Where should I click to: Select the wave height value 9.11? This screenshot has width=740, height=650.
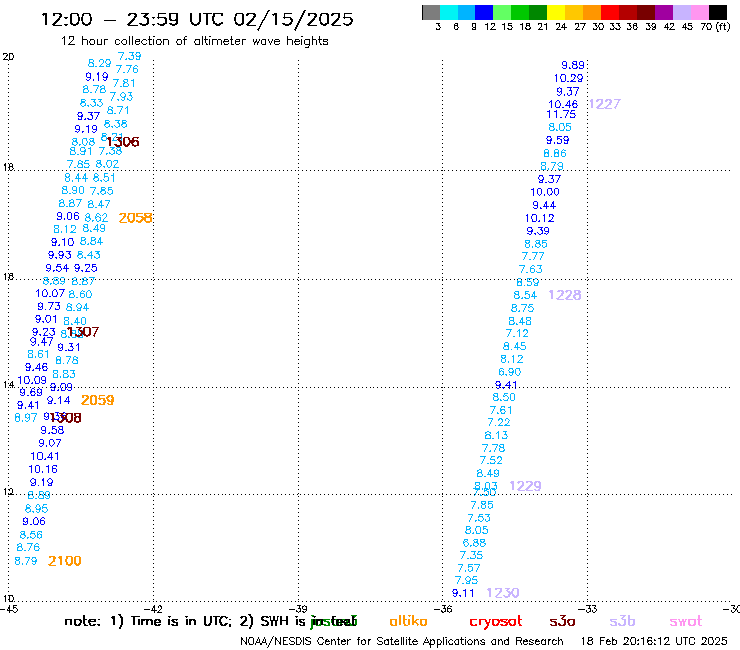(463, 593)
